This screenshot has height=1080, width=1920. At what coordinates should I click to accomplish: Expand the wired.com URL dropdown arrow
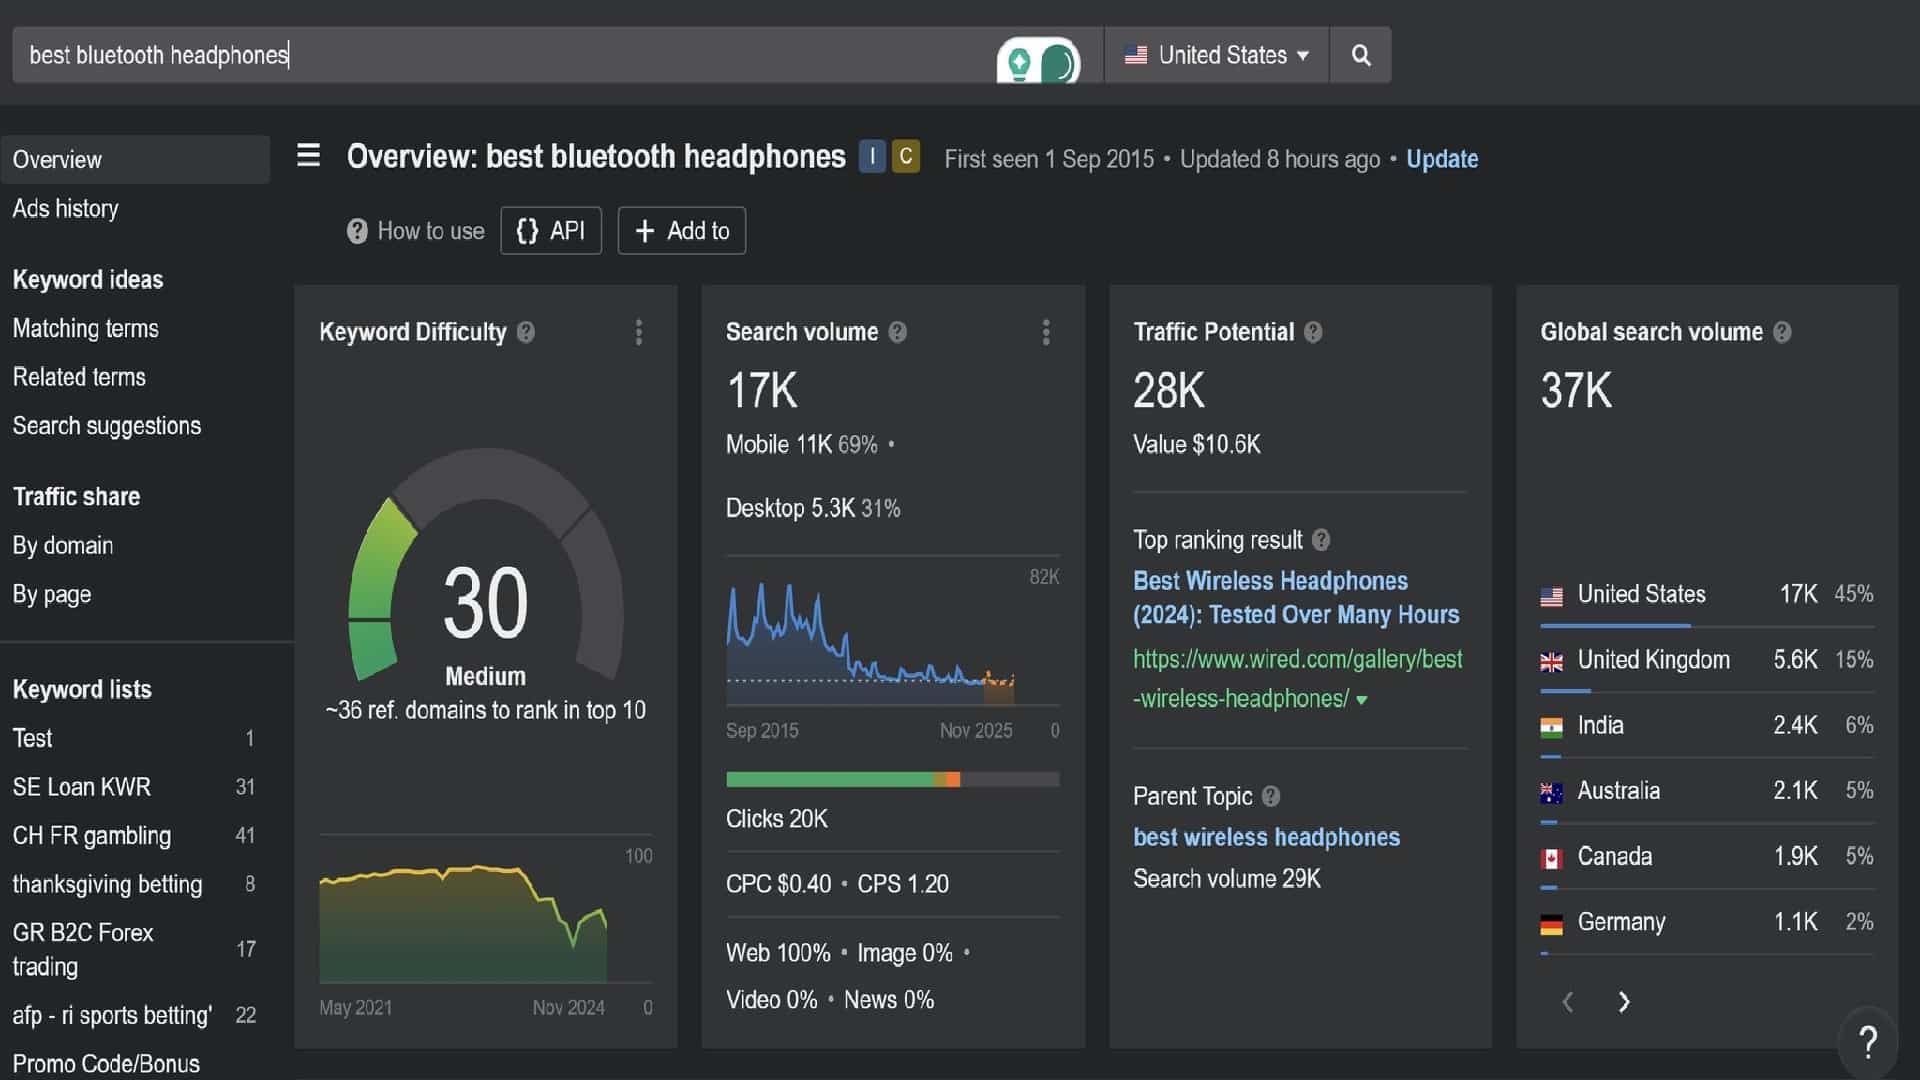(x=1361, y=700)
